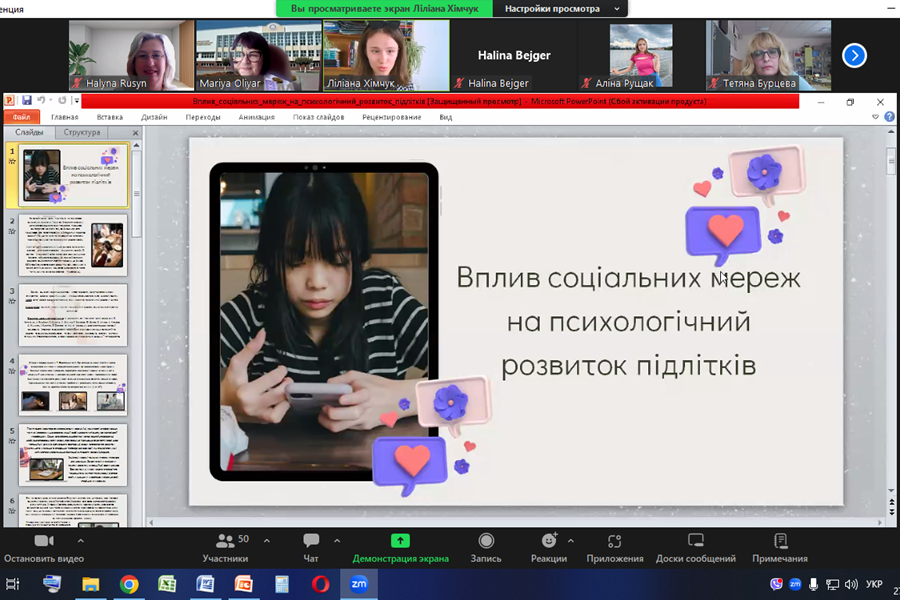The width and height of the screenshot is (900, 600).
Task: Click the green Share Screen icon
Action: coord(400,541)
